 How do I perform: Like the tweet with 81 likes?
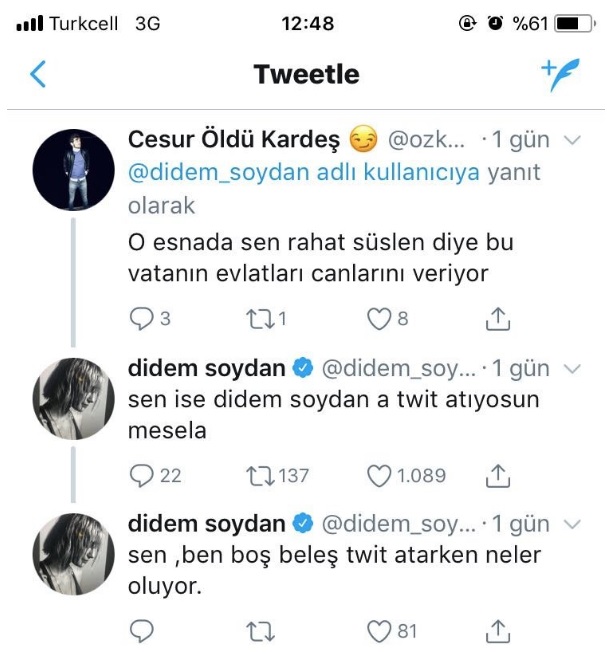tap(378, 631)
